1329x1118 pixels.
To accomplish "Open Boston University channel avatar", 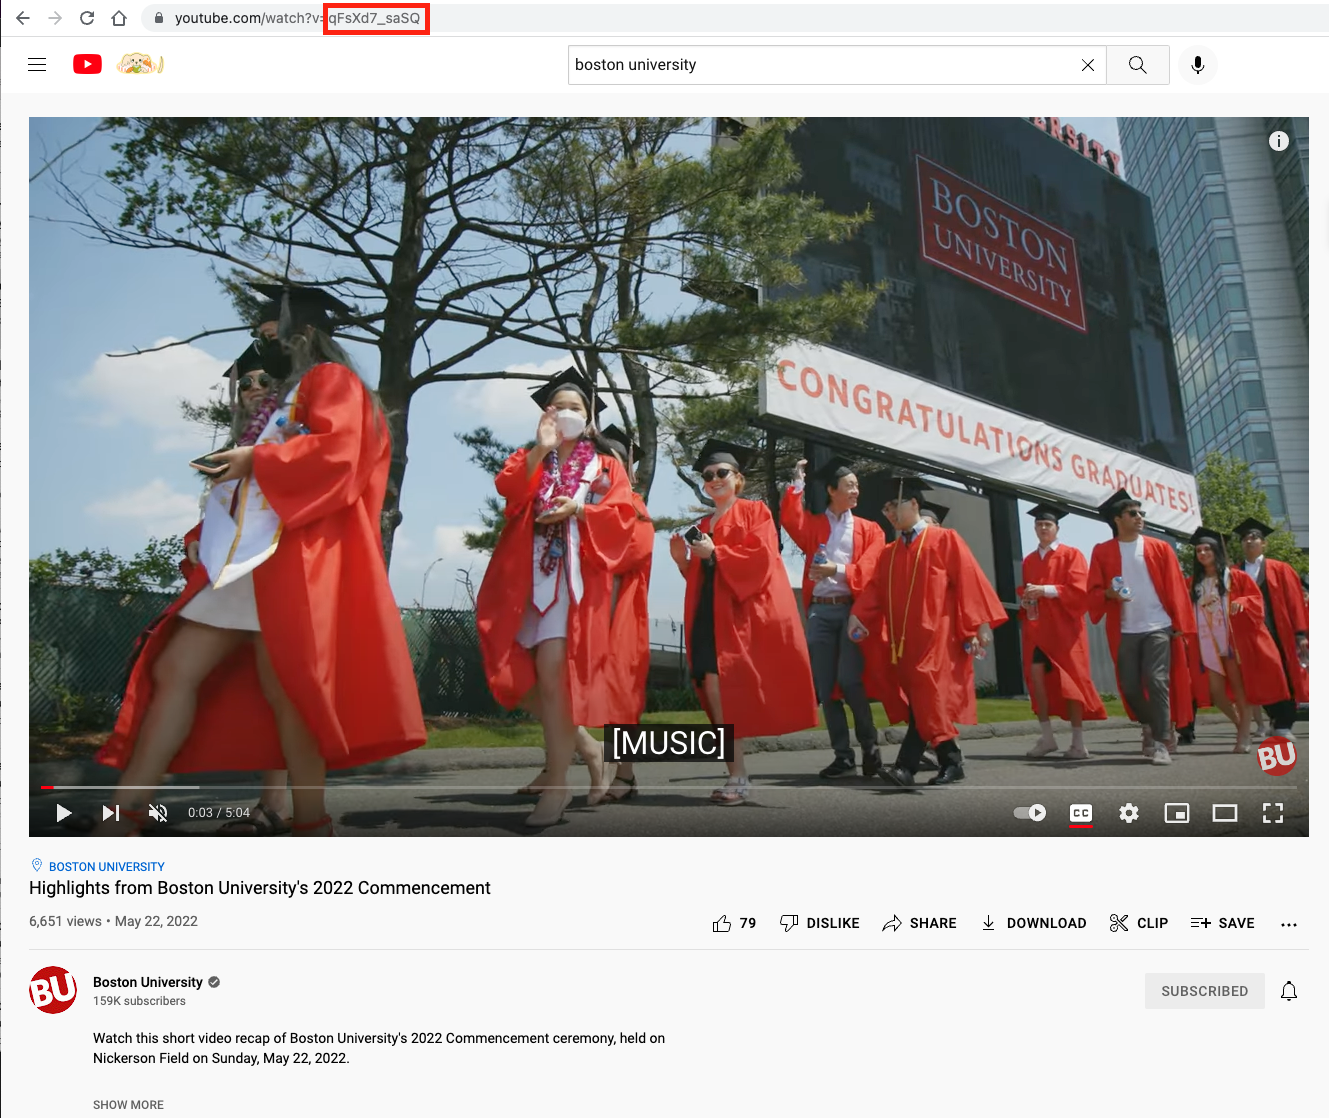I will point(53,990).
